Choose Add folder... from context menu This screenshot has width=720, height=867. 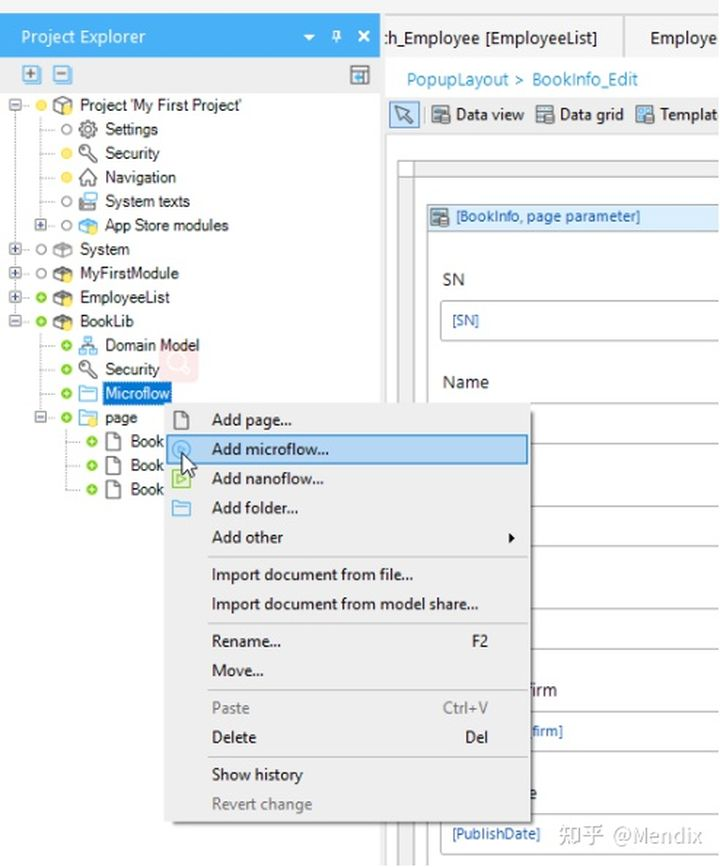(347, 508)
